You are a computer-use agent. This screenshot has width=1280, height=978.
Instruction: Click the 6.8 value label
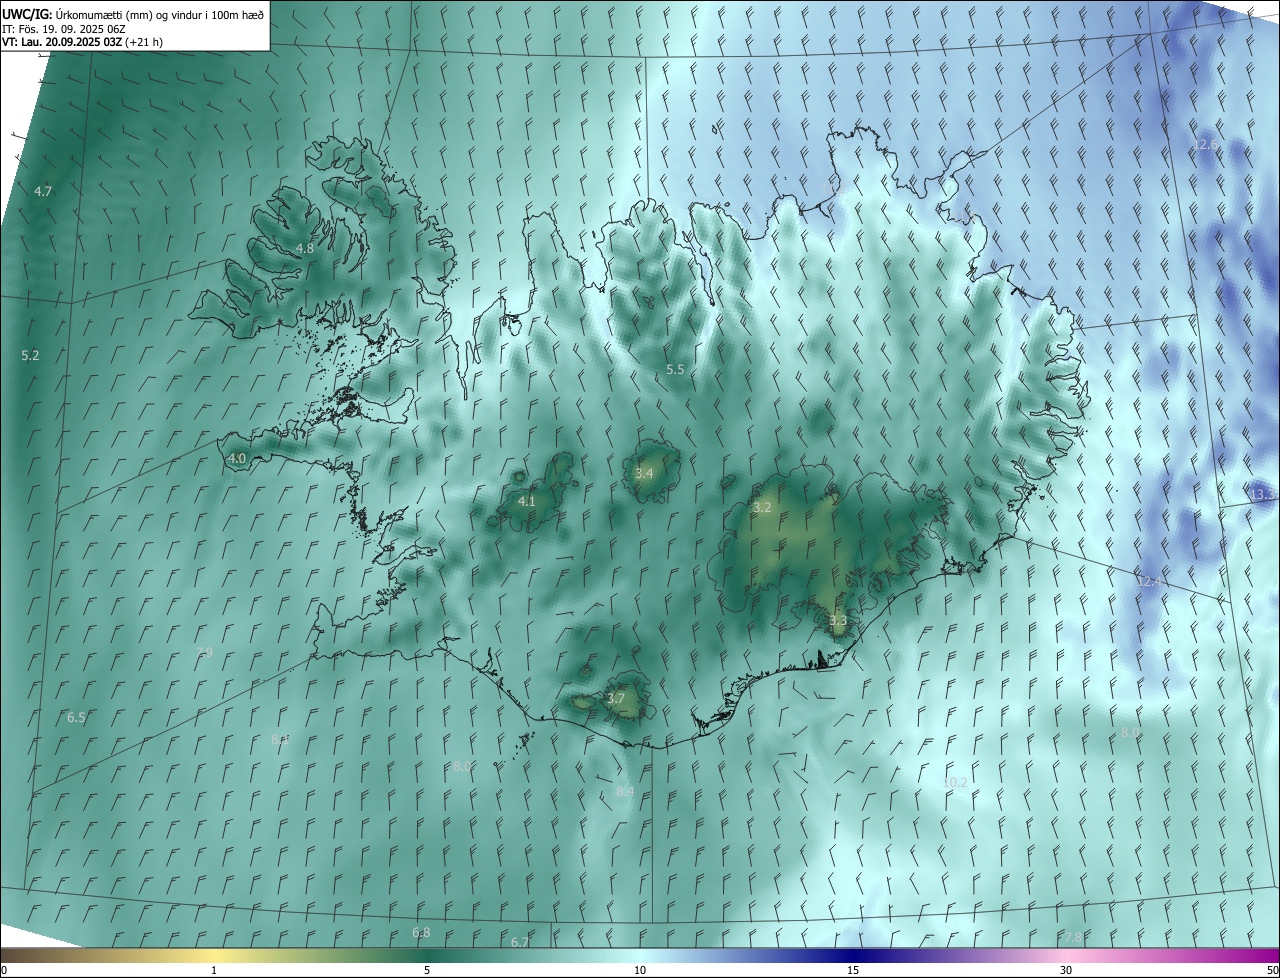pyautogui.click(x=421, y=932)
